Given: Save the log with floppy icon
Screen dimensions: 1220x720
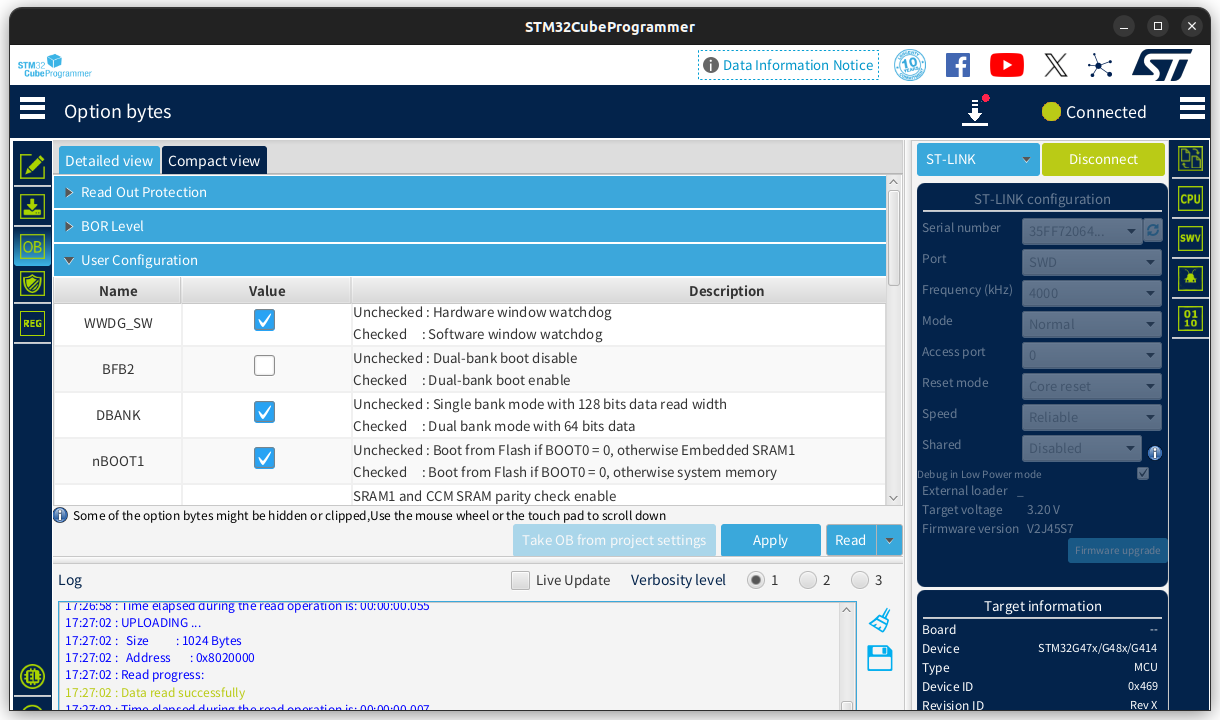Looking at the screenshot, I should tap(880, 658).
